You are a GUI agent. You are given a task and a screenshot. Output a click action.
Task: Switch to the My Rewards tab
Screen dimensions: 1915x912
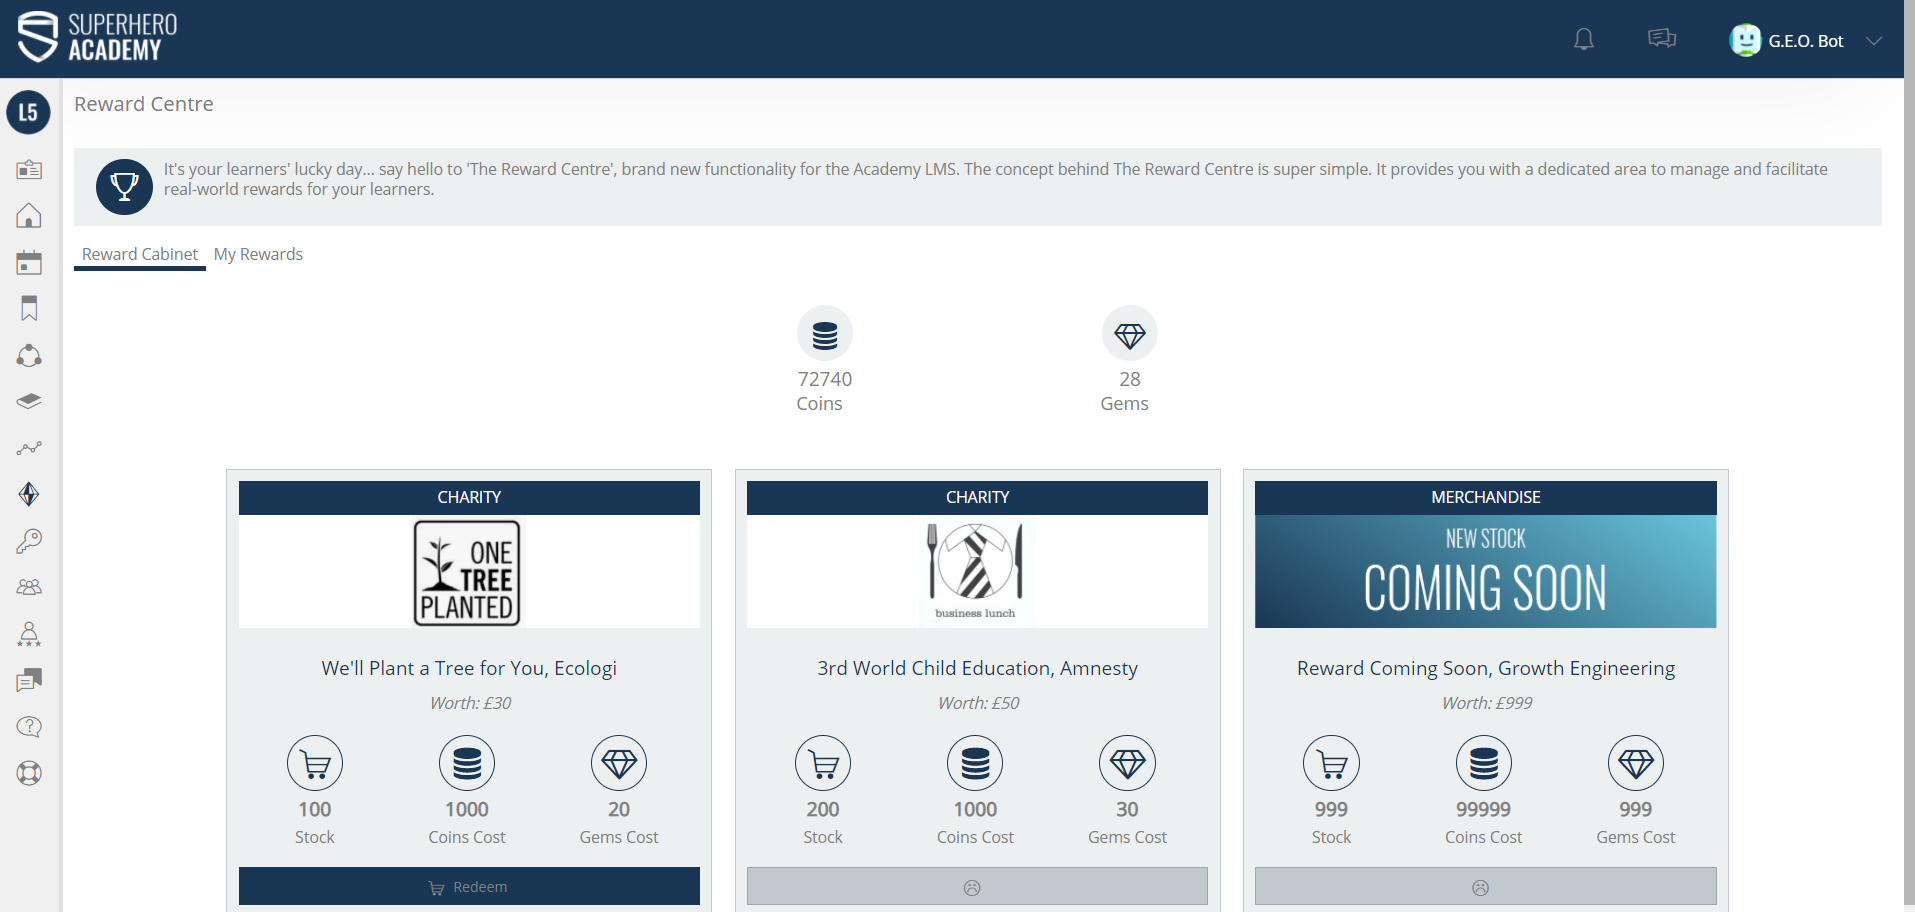coord(258,254)
